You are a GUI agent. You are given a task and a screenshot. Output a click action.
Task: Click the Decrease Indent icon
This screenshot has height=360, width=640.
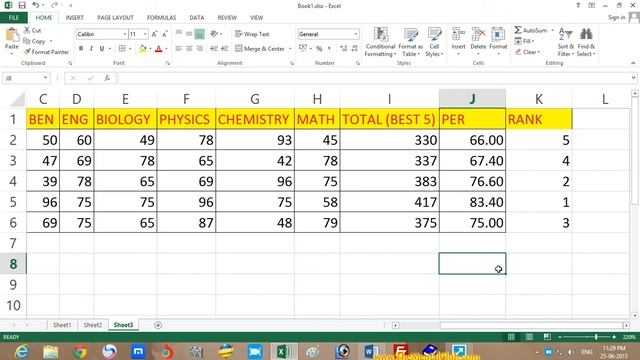[214, 49]
